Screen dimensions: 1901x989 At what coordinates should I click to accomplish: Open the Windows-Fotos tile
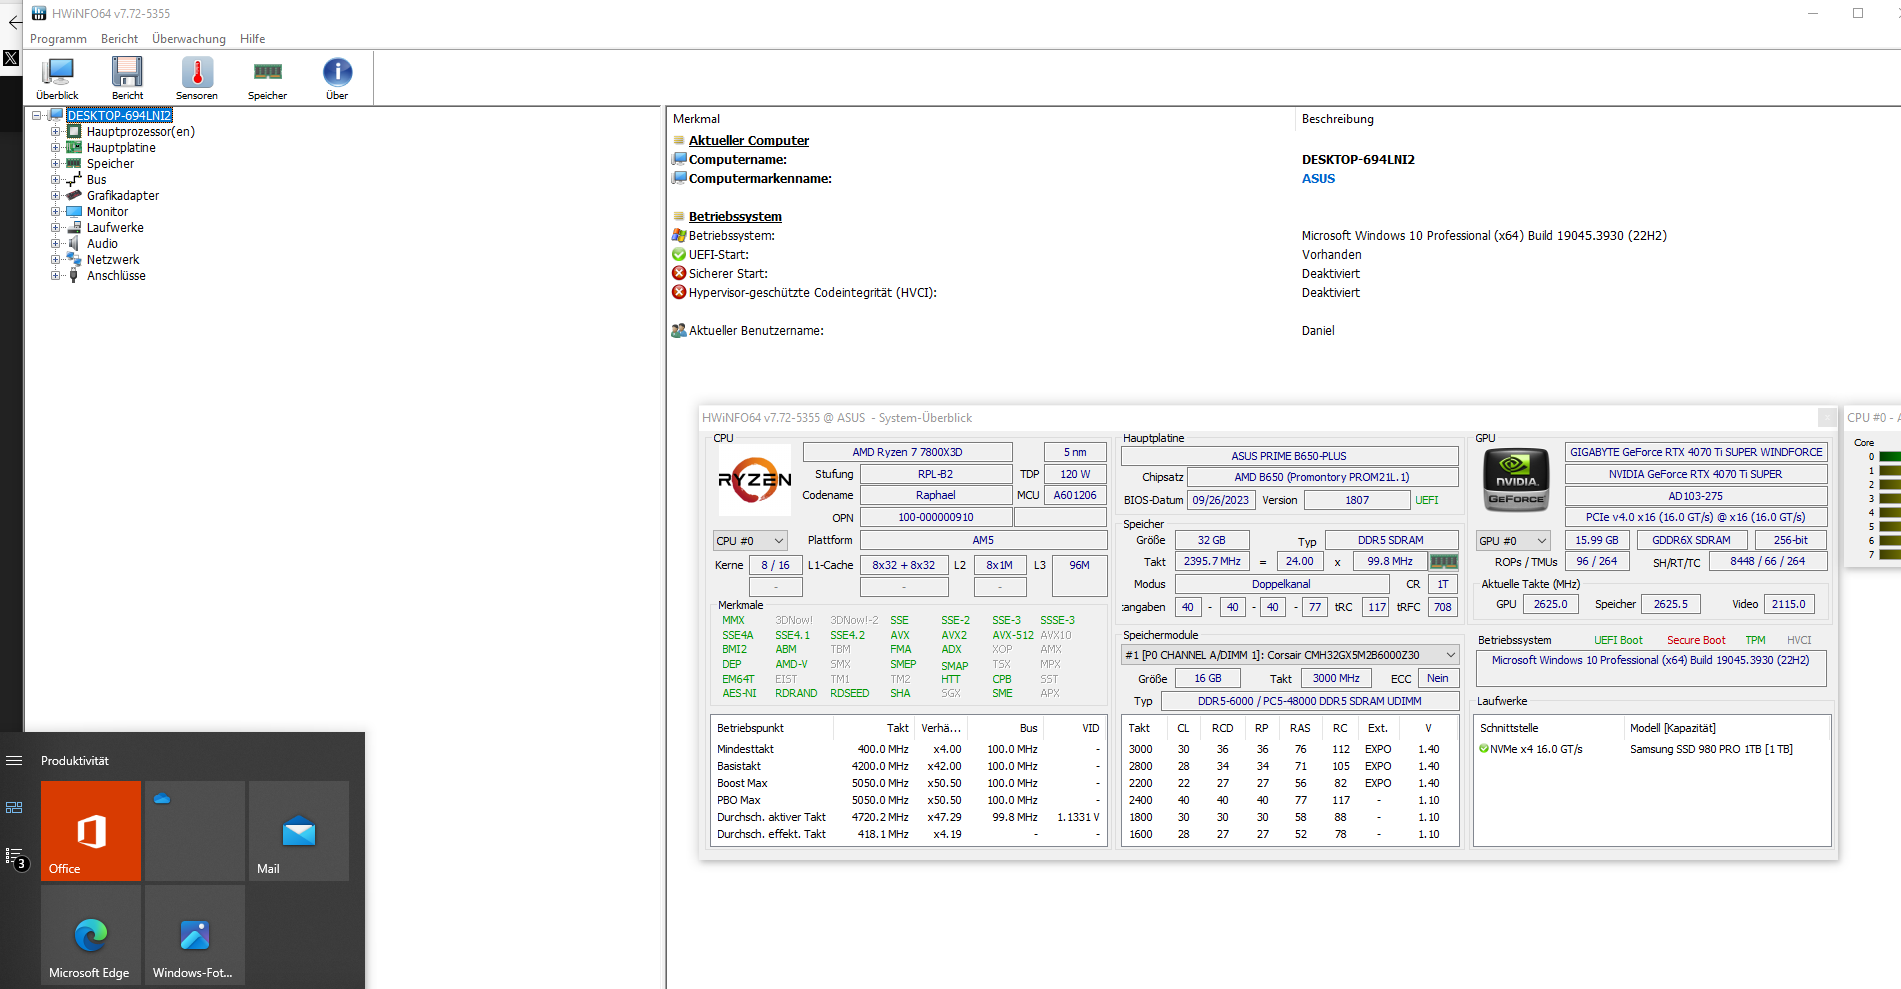click(x=195, y=935)
